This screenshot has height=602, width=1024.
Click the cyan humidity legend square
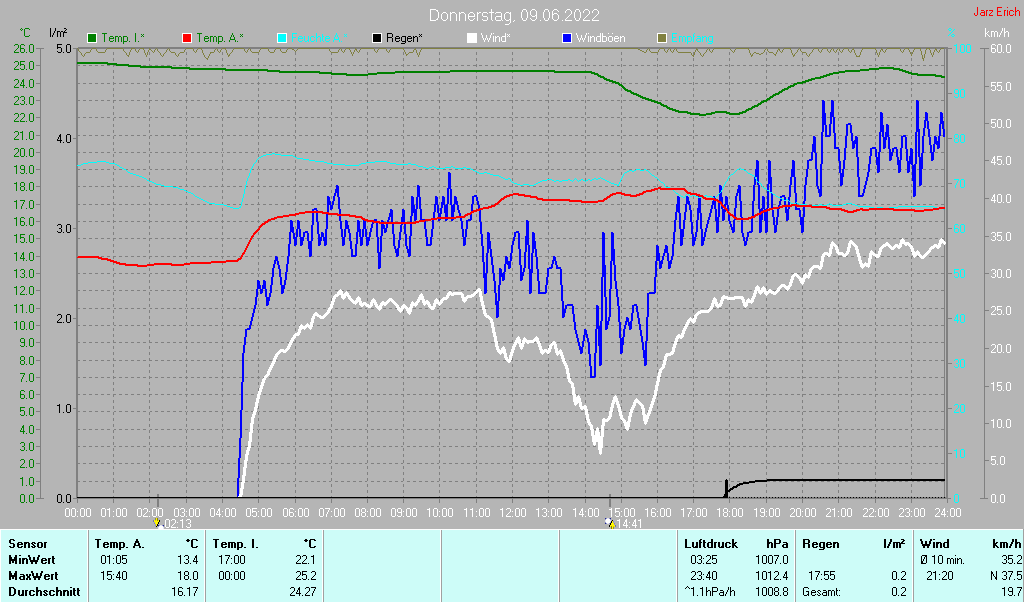pyautogui.click(x=281, y=38)
